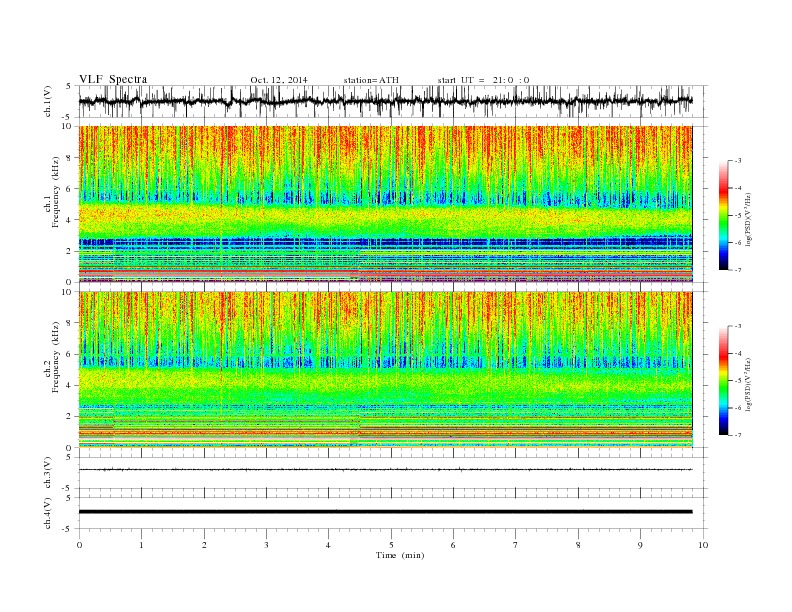Screen dimensions: 792x612
Task: Click time axis tick label "6"
Action: [453, 545]
